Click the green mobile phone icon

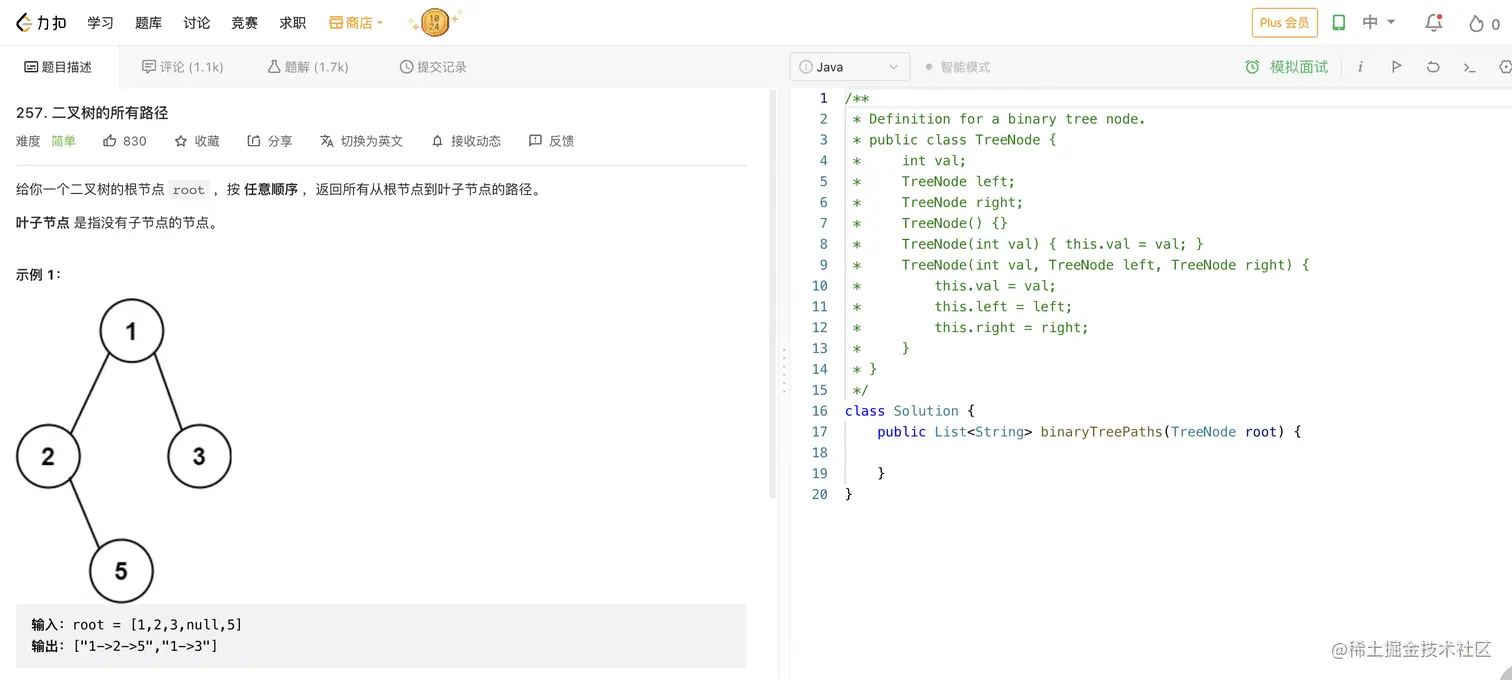tap(1339, 22)
